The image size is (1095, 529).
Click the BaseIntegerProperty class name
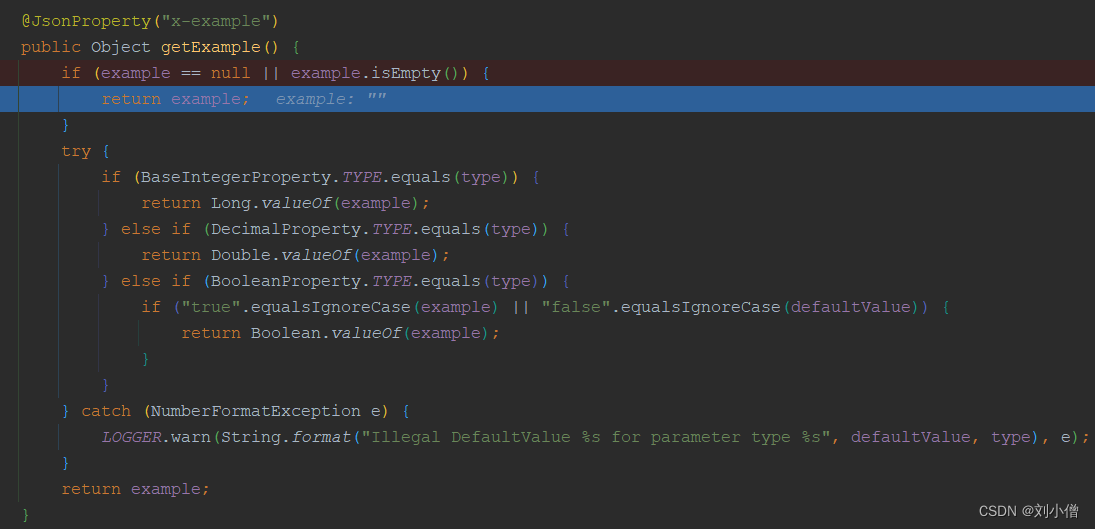[236, 177]
